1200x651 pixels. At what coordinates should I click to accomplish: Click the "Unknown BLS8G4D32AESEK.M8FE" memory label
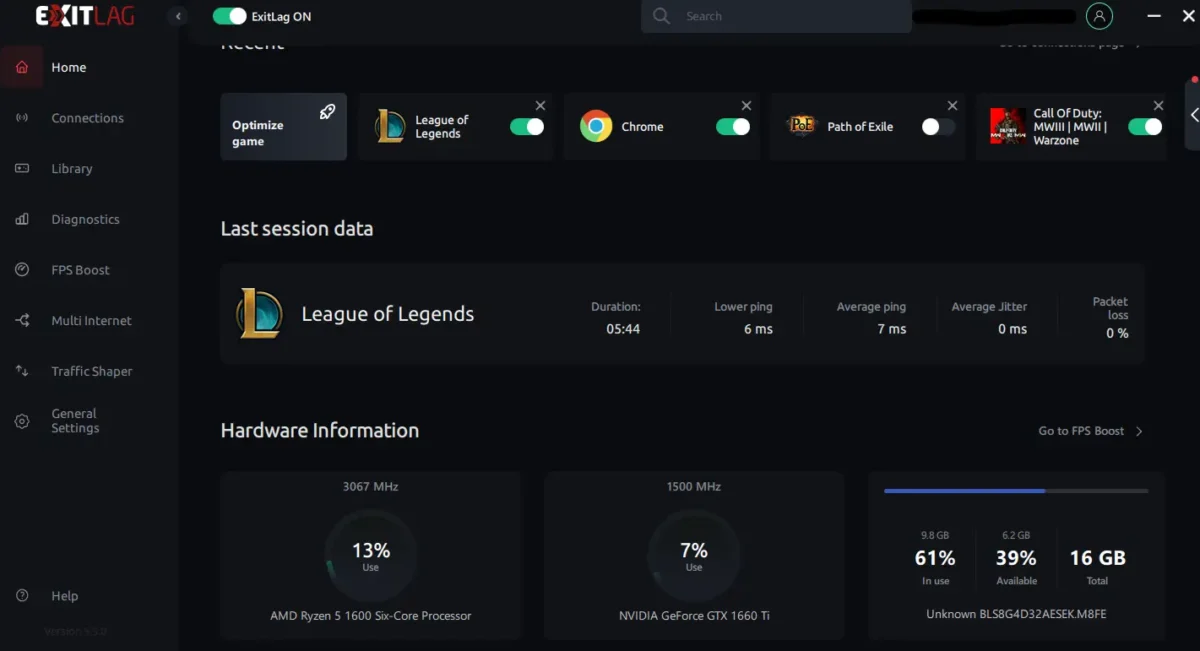click(x=1016, y=614)
